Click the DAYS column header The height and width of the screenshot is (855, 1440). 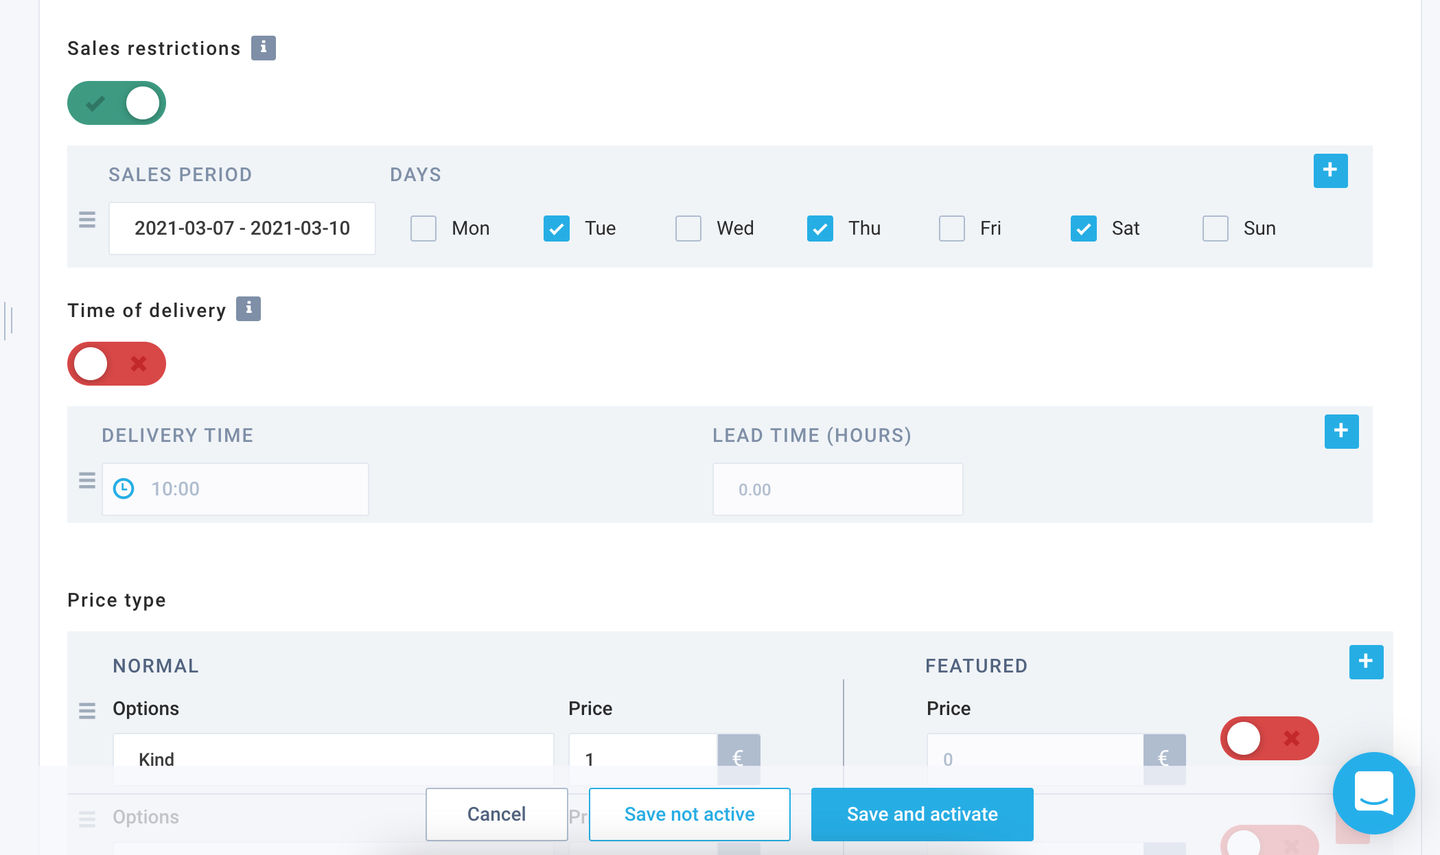tap(416, 174)
